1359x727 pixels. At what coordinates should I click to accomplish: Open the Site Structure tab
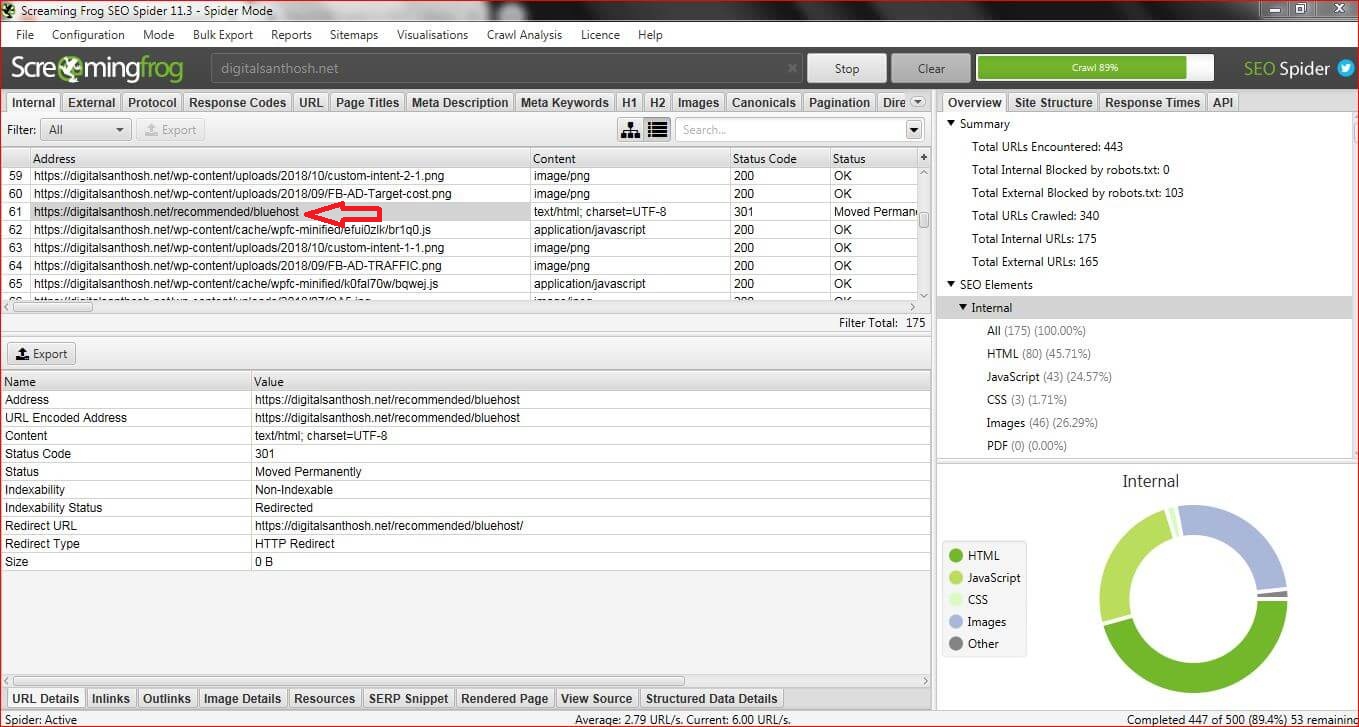[1053, 102]
